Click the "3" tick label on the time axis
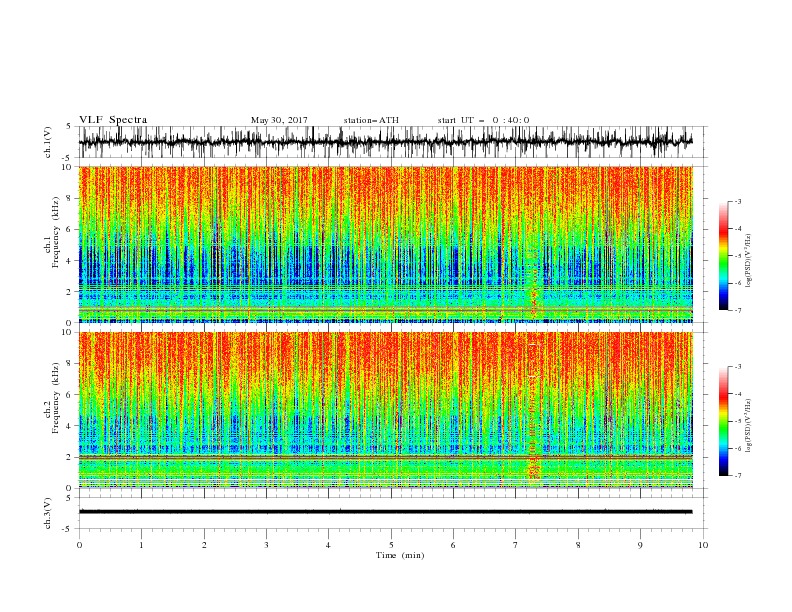Image resolution: width=792 pixels, height=612 pixels. (x=266, y=545)
